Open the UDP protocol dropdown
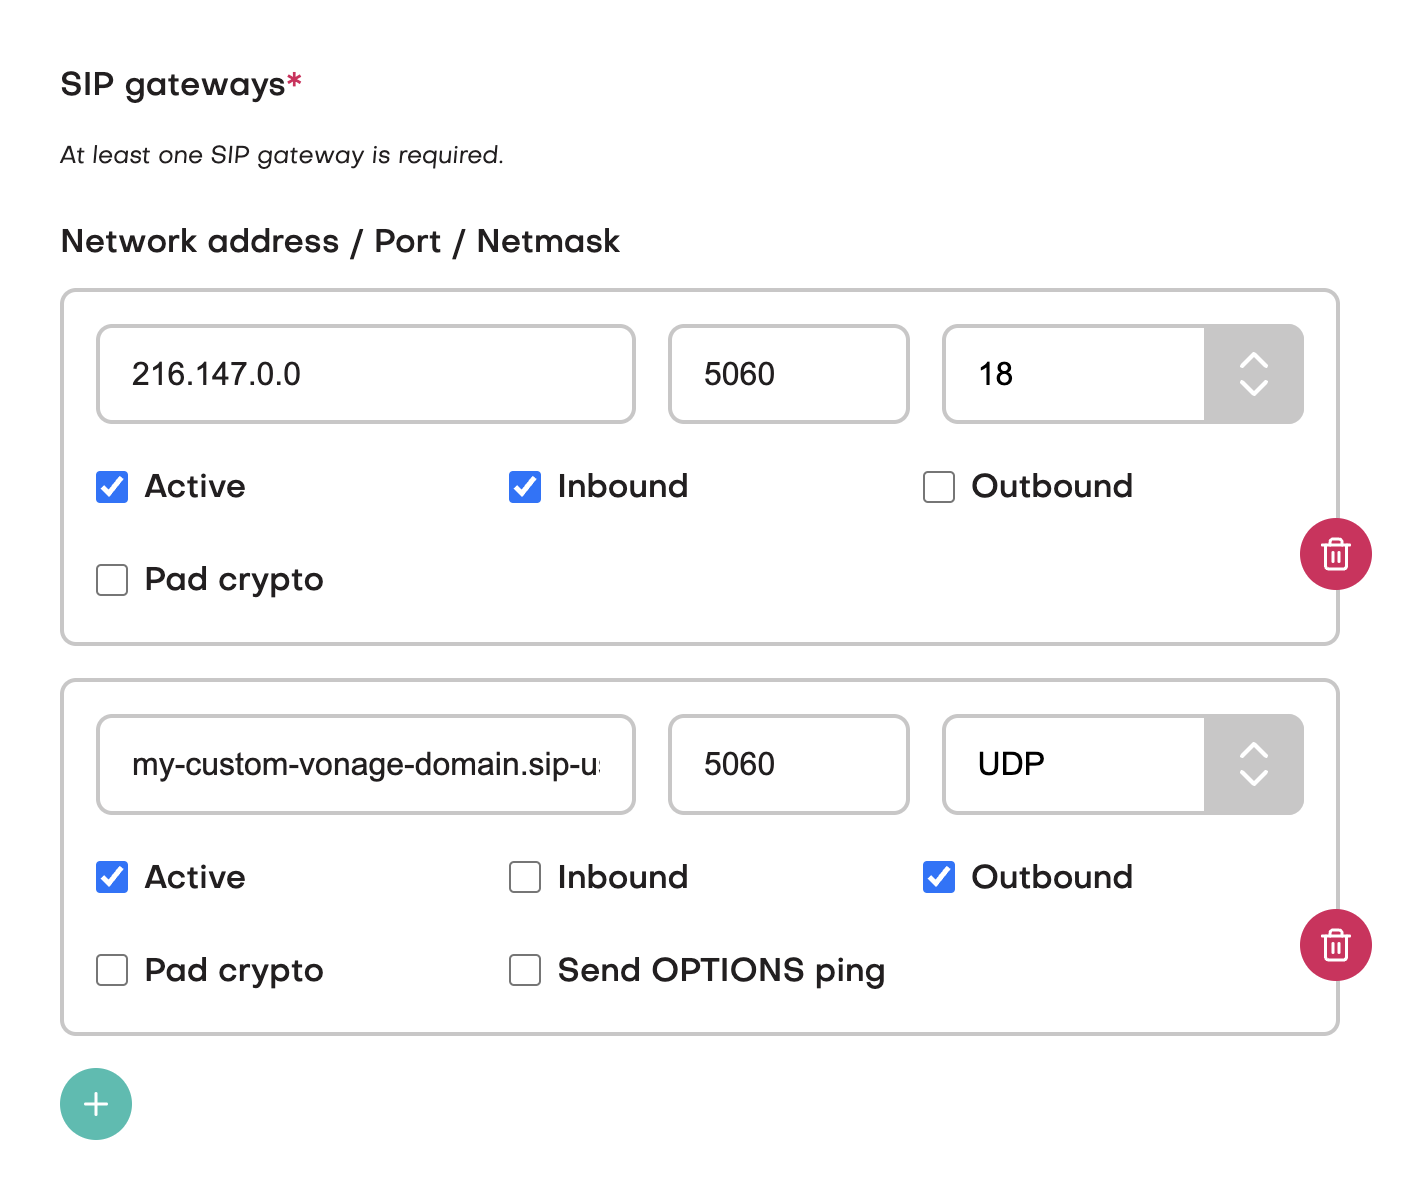 (x=1122, y=764)
